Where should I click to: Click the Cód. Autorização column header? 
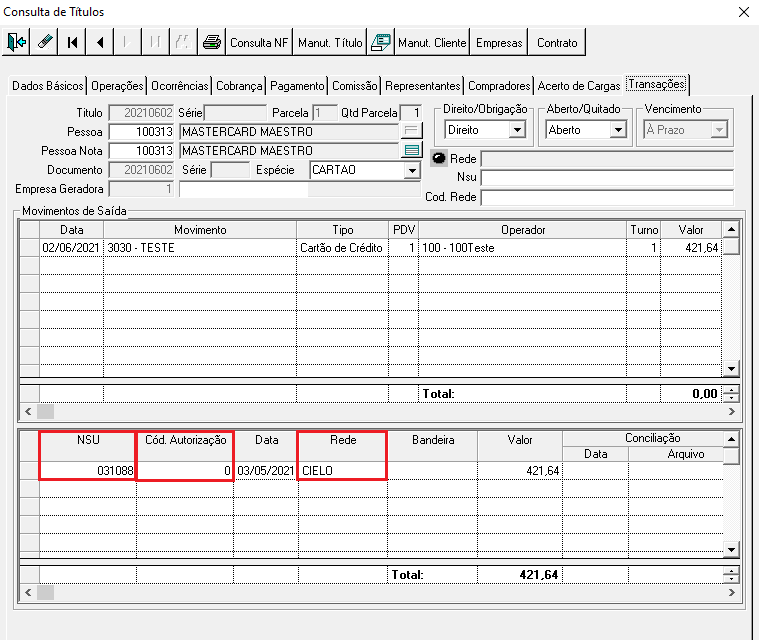point(185,445)
